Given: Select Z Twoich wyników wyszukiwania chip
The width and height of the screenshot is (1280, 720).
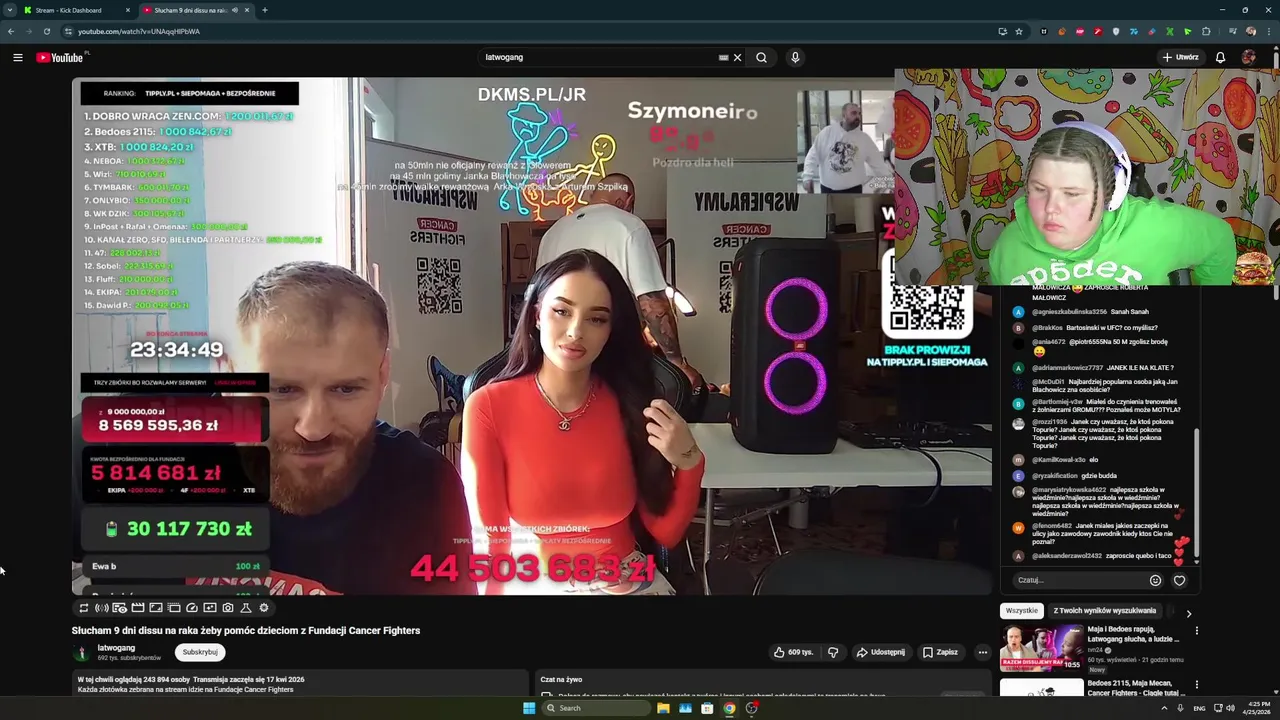Looking at the screenshot, I should (x=1105, y=611).
